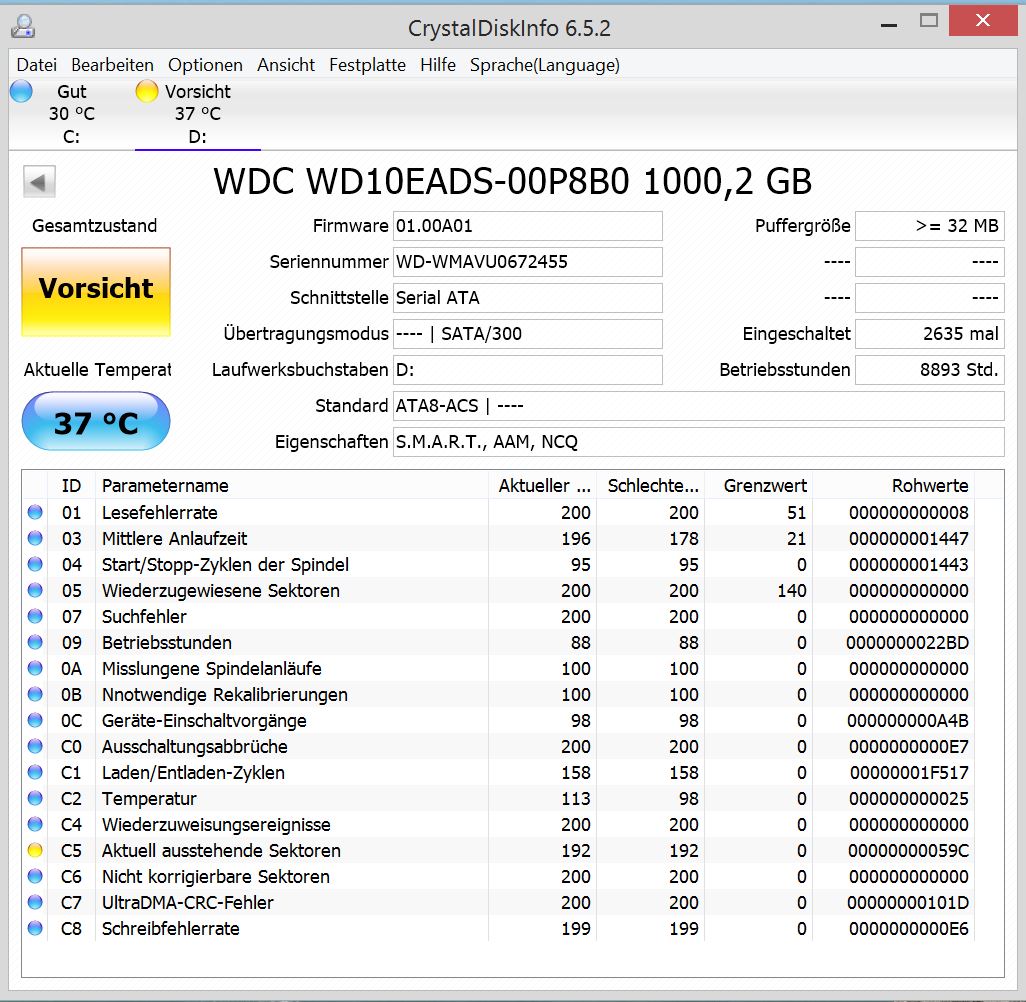The height and width of the screenshot is (1002, 1026).
Task: Open the Optionen menu
Action: tap(205, 65)
